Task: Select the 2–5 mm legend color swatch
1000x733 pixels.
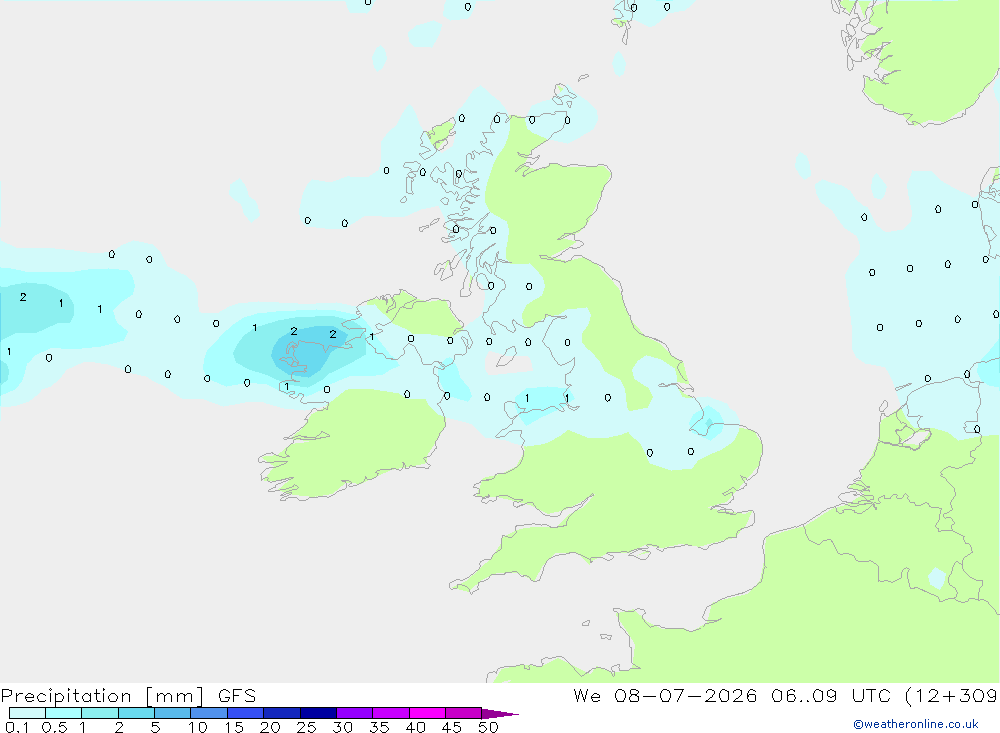Action: click(136, 713)
